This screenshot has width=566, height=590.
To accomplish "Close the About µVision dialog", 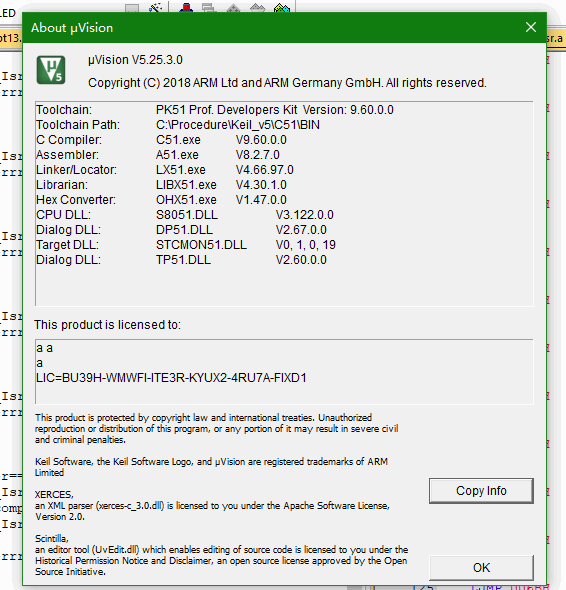I will pyautogui.click(x=531, y=27).
